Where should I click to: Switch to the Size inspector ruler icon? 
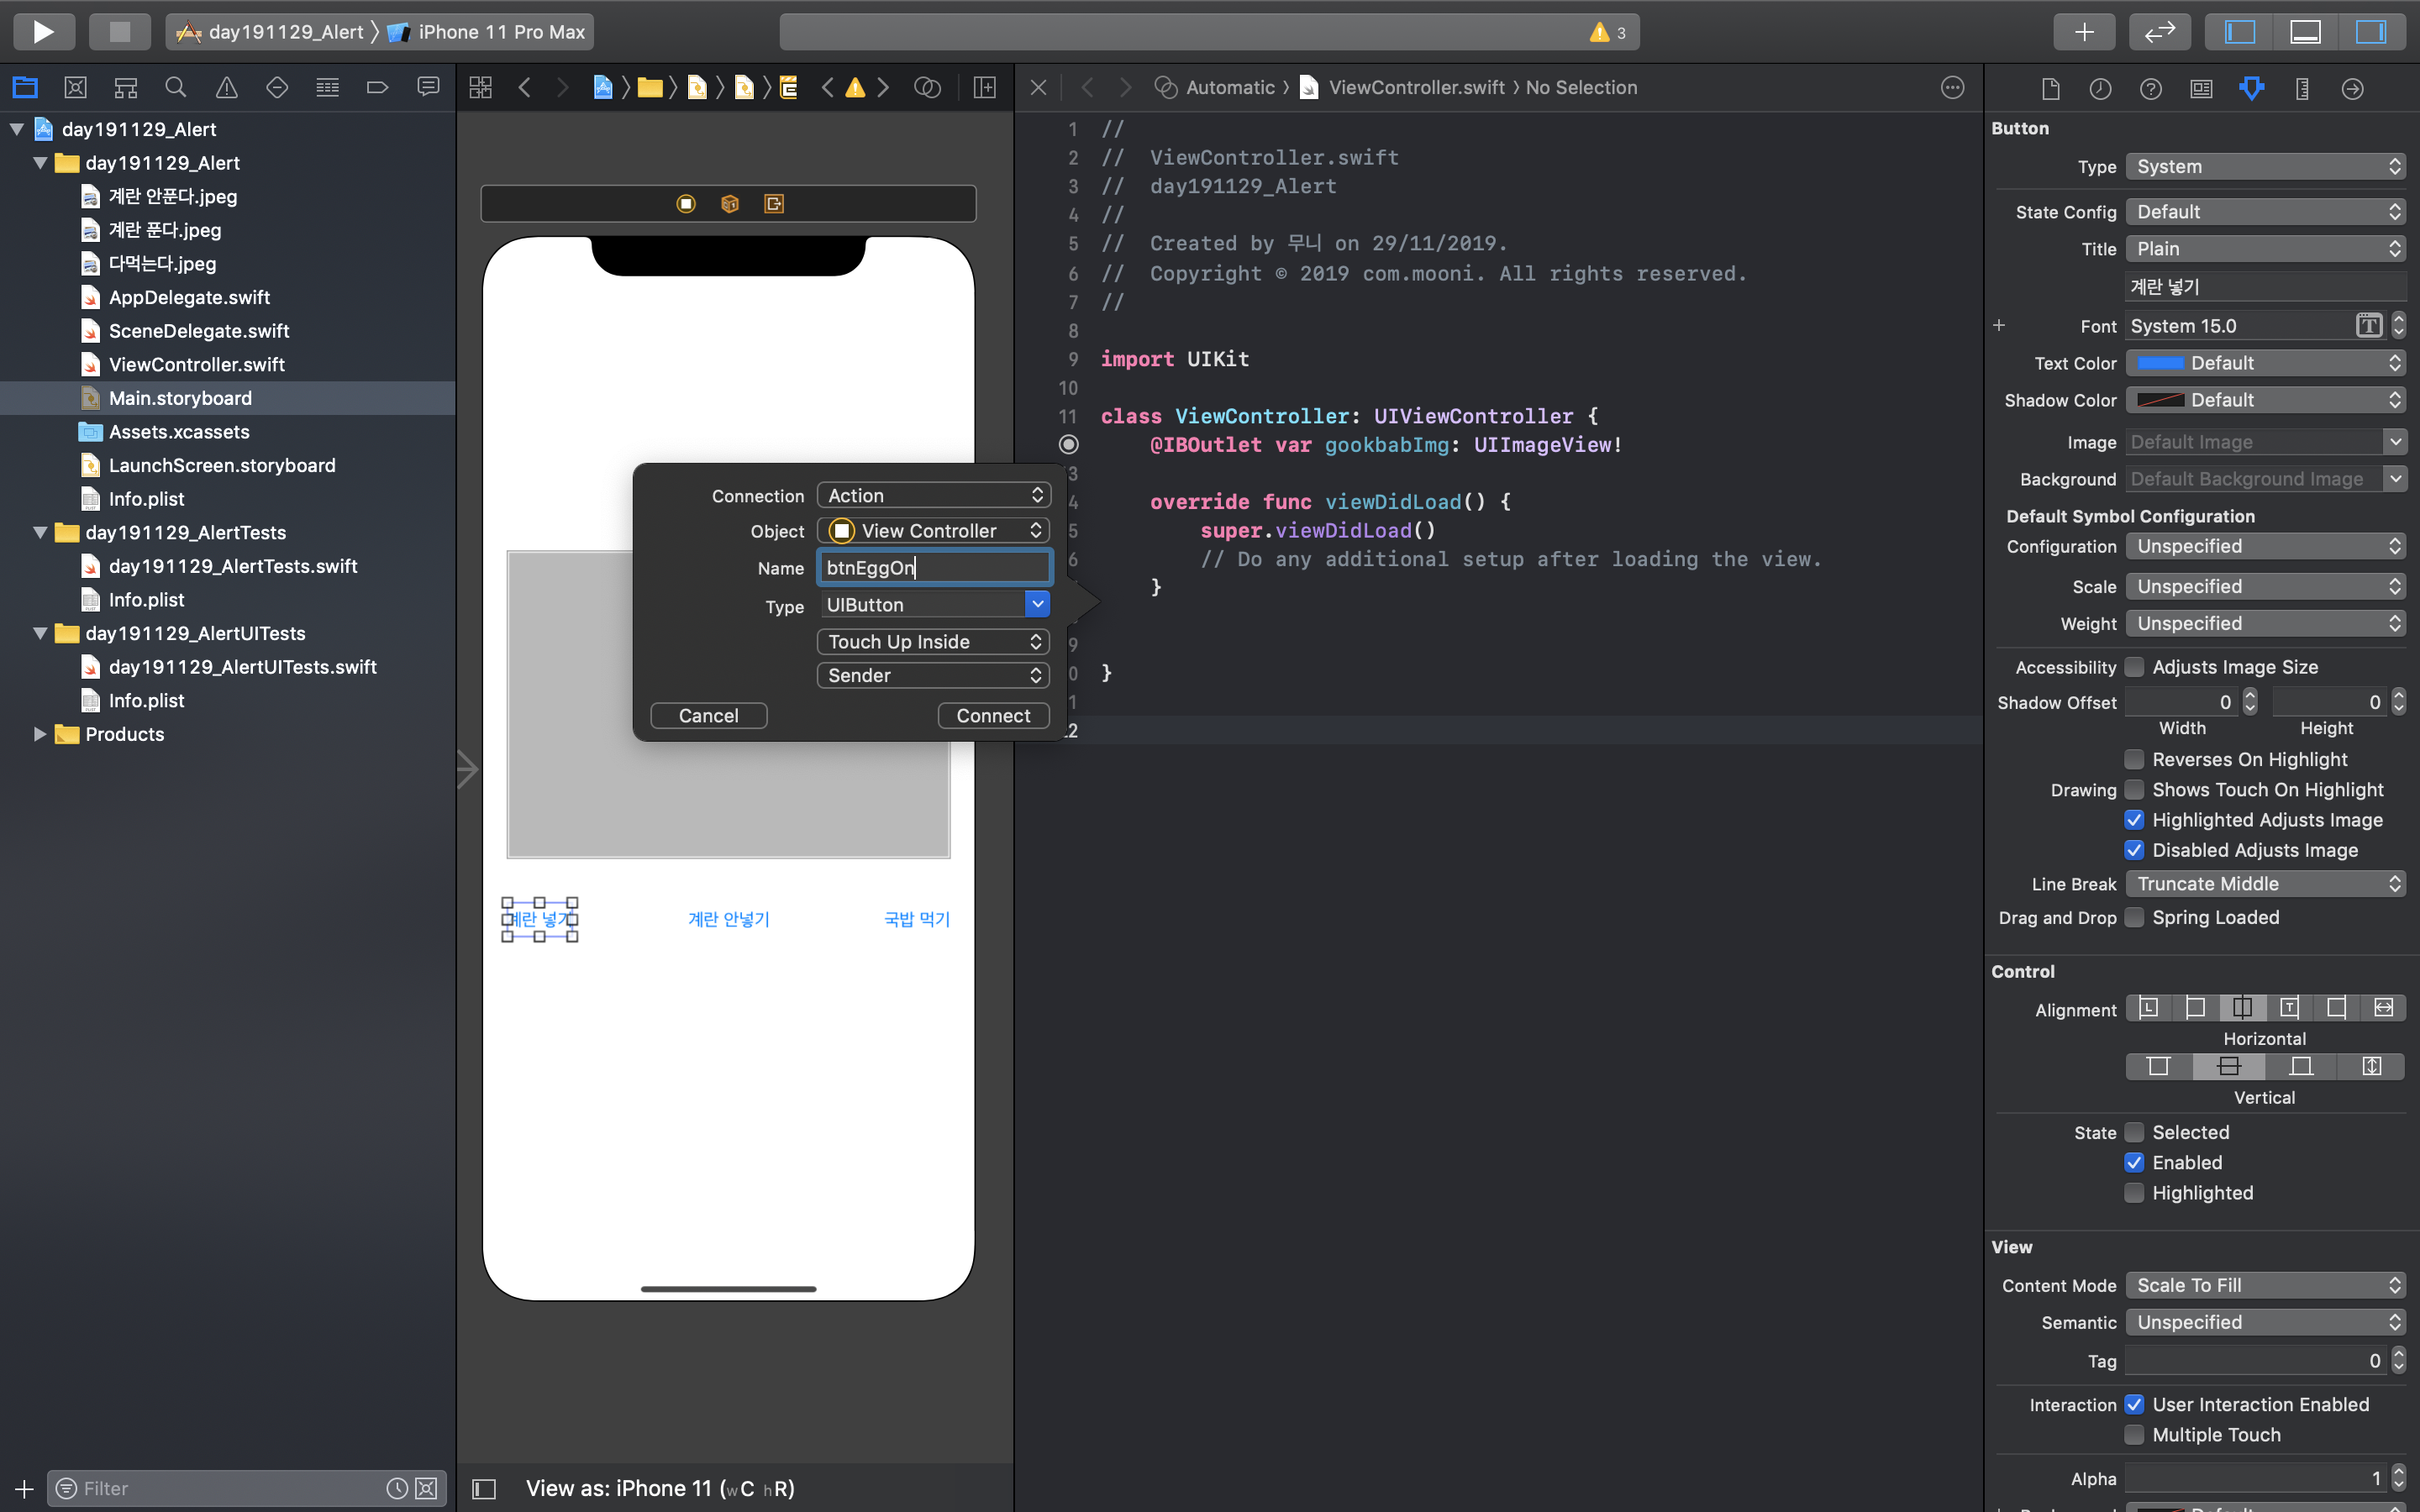[x=2302, y=89]
